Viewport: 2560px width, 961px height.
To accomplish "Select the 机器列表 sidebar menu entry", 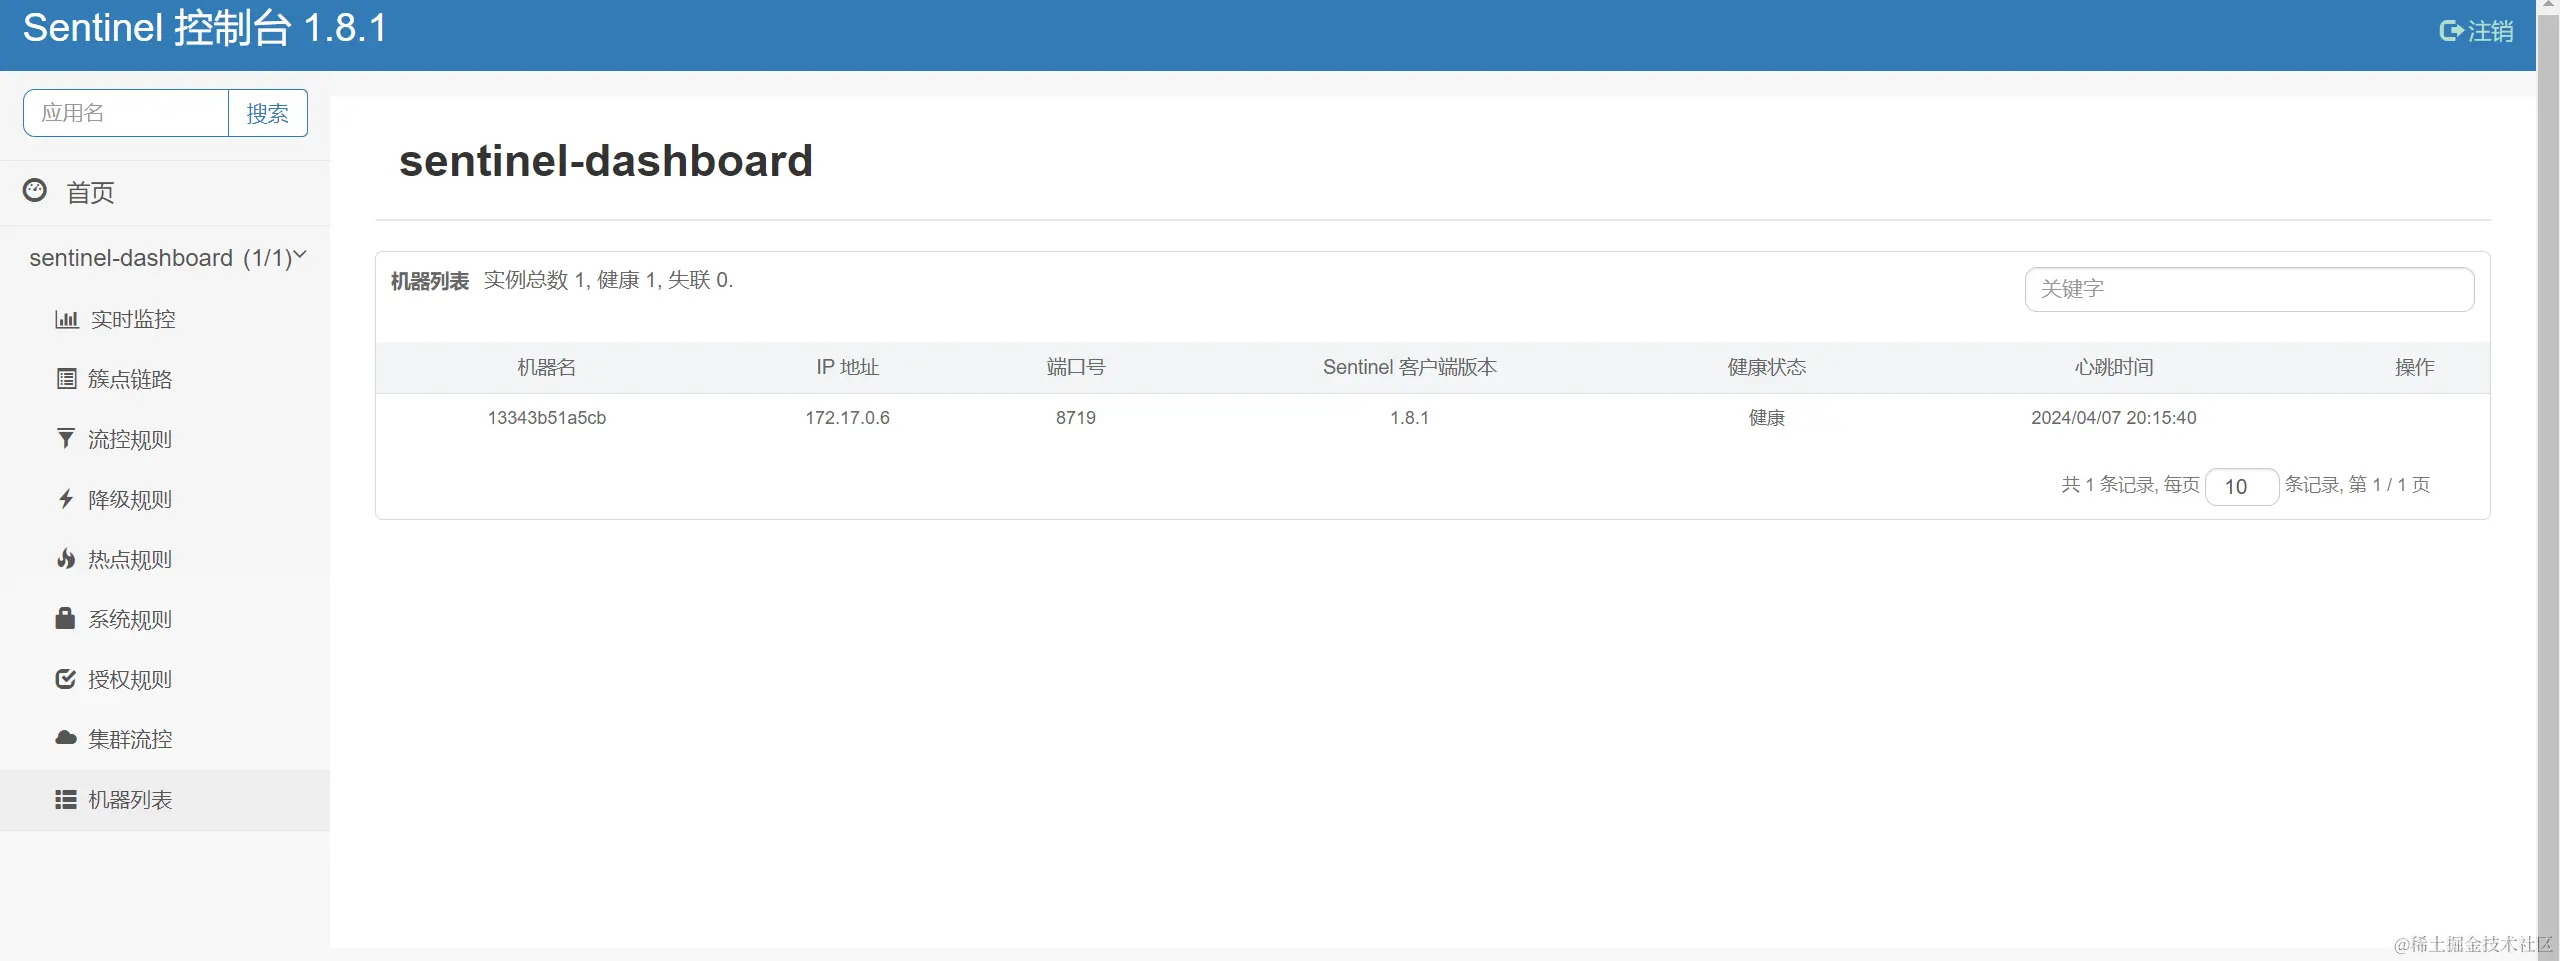I will [130, 799].
